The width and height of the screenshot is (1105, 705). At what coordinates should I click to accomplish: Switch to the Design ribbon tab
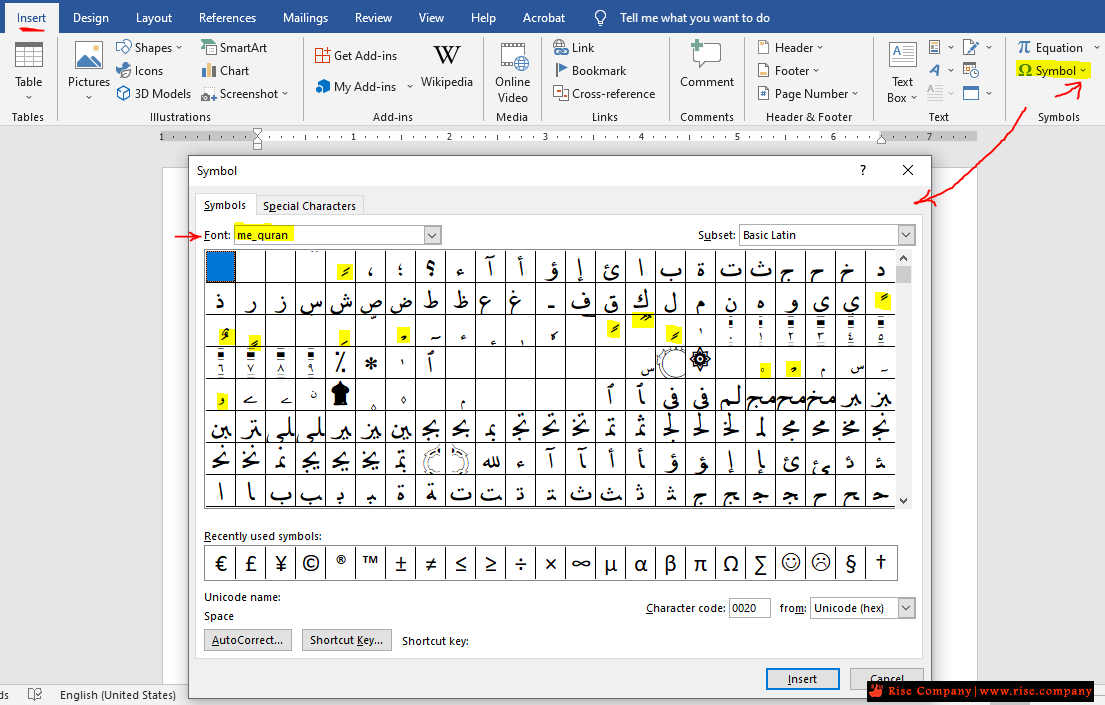click(91, 18)
